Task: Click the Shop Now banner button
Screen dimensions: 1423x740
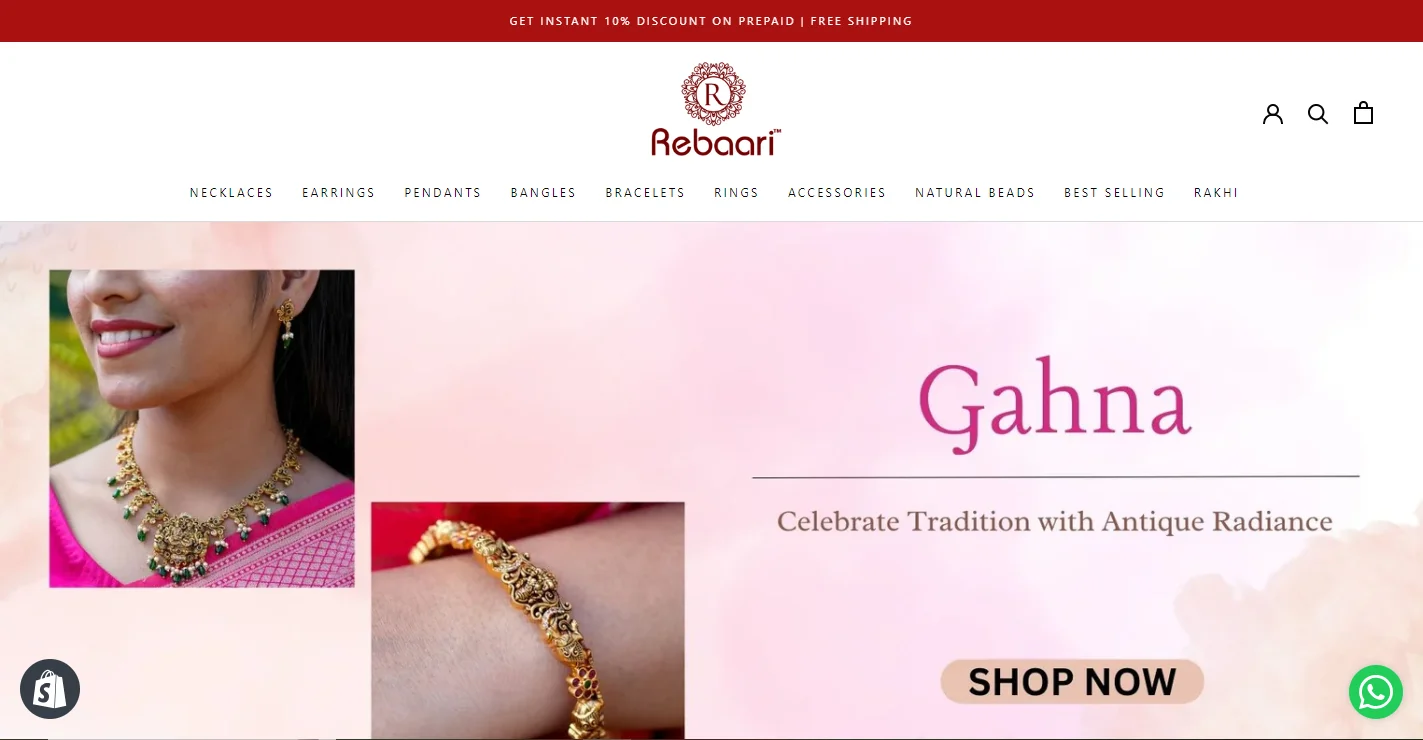Action: pyautogui.click(x=1072, y=682)
